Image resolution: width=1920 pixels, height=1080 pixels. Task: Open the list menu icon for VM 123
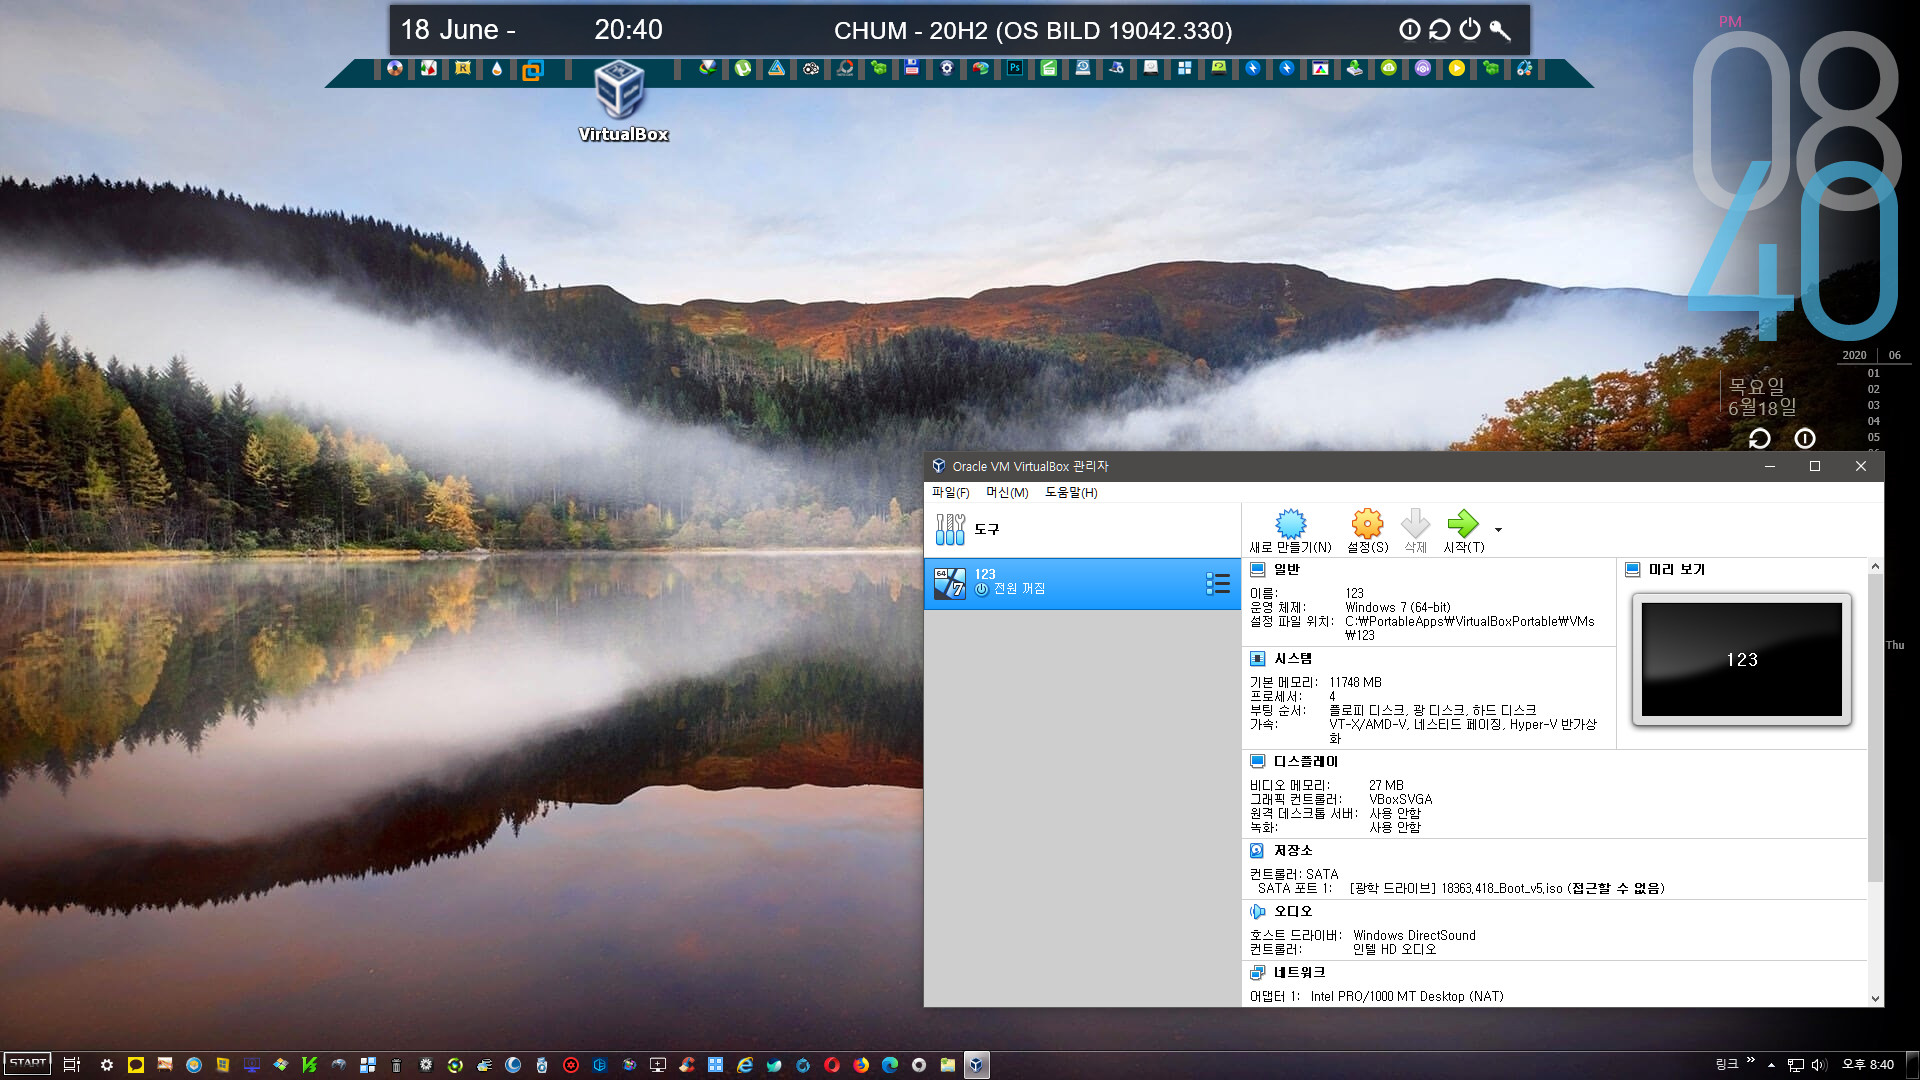(1217, 584)
